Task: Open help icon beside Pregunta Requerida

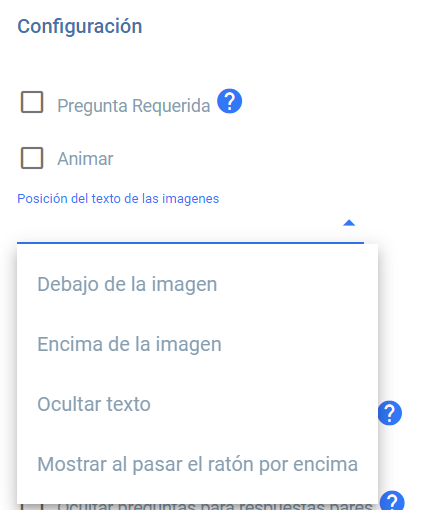Action: [229, 101]
